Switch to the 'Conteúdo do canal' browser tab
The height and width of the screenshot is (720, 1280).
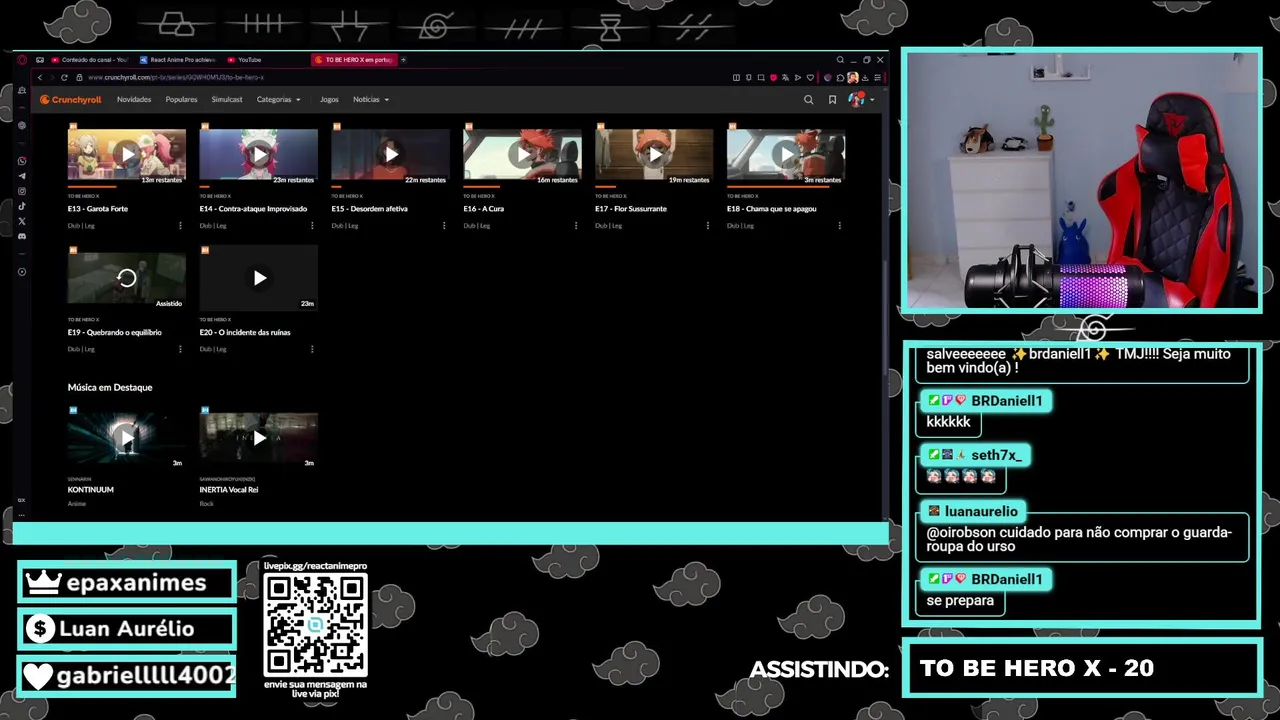(91, 60)
